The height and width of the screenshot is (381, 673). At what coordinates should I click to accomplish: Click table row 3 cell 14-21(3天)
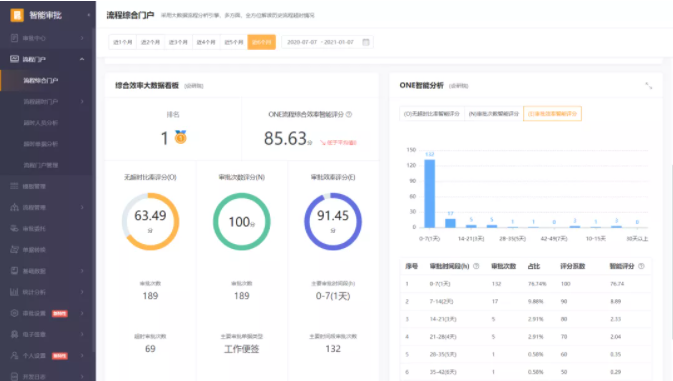[x=443, y=319]
